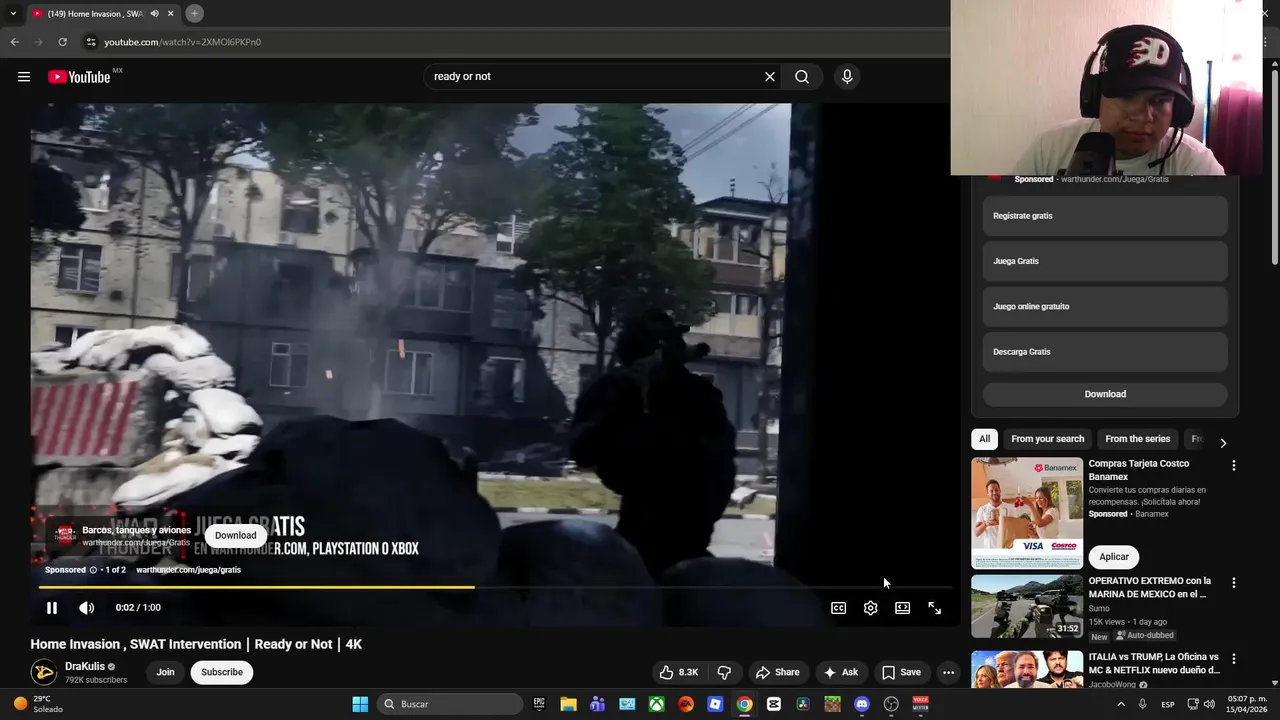View site information icon in address bar

coord(91,42)
